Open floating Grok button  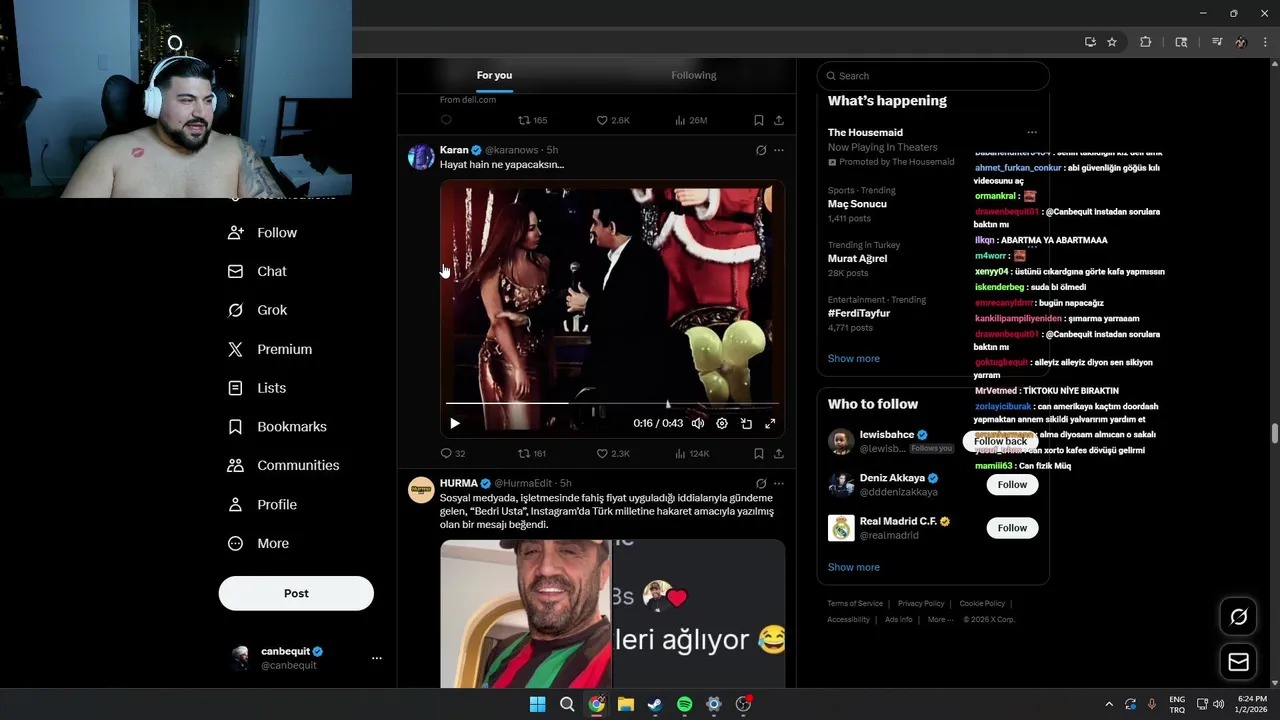pos(1238,617)
